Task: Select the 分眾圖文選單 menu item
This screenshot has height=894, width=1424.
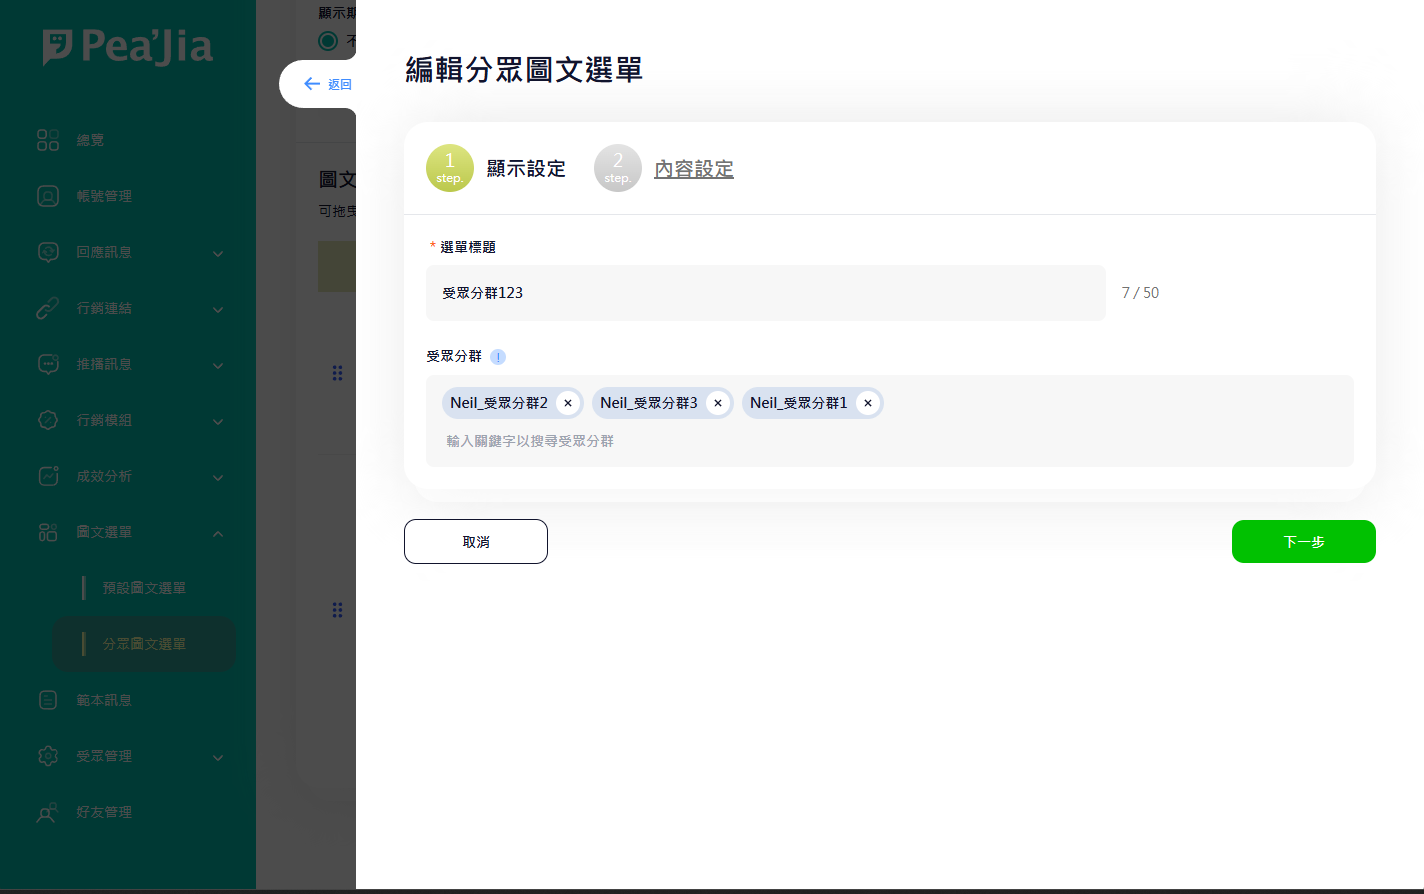Action: [x=144, y=644]
